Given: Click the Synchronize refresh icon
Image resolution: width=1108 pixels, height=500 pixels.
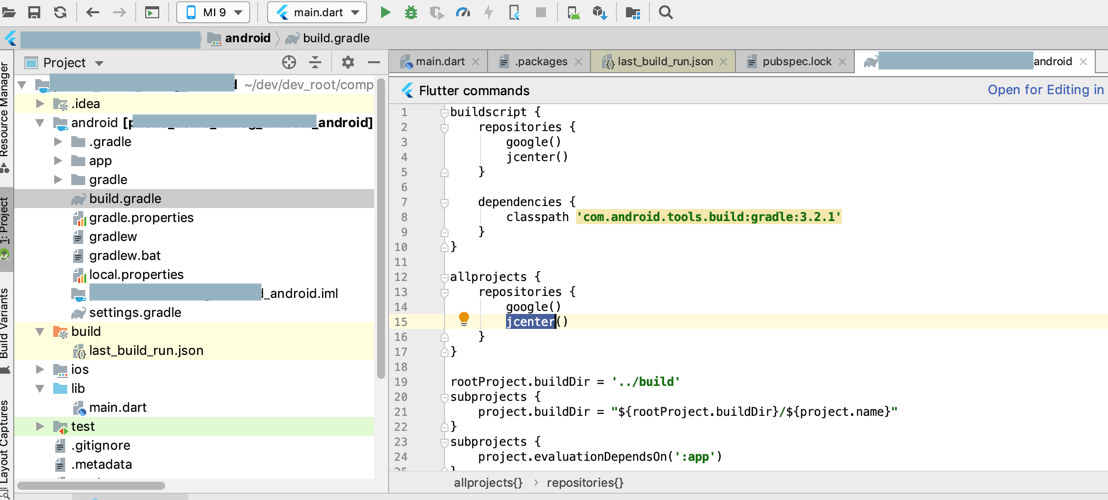Looking at the screenshot, I should click(60, 13).
